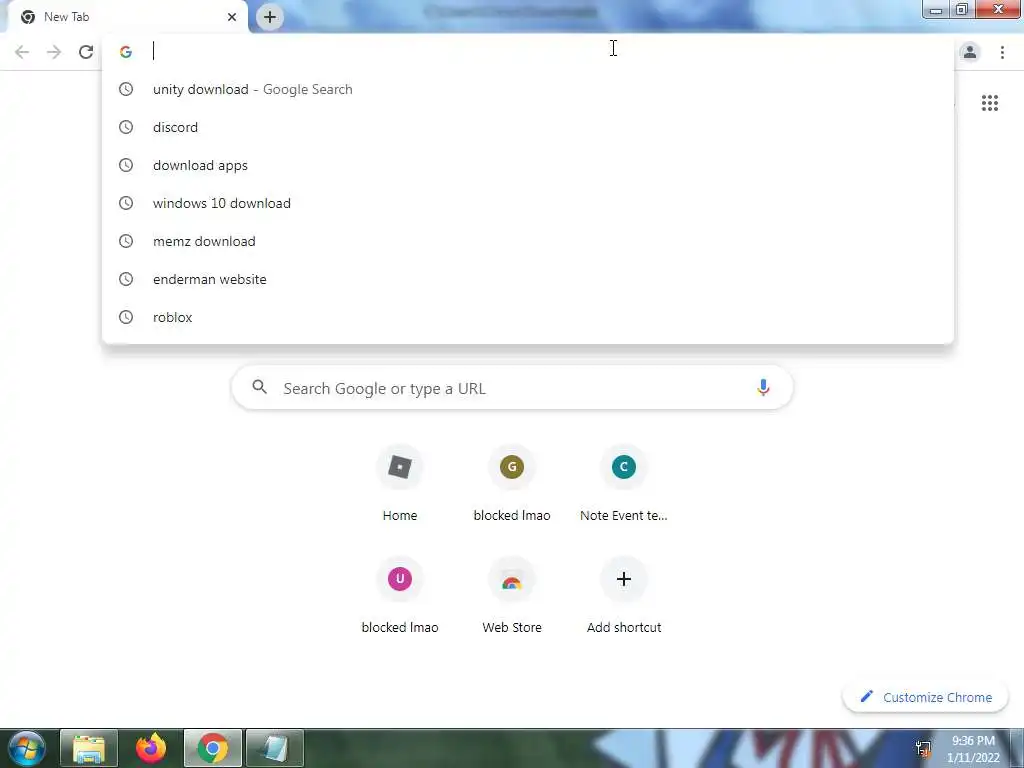Reload the current page
The width and height of the screenshot is (1024, 768).
coord(86,52)
